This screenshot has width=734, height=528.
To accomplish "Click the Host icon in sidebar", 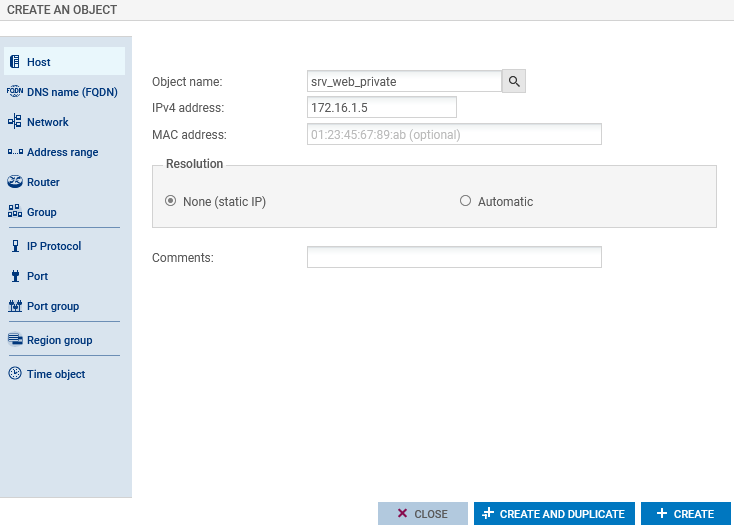I will coord(15,62).
